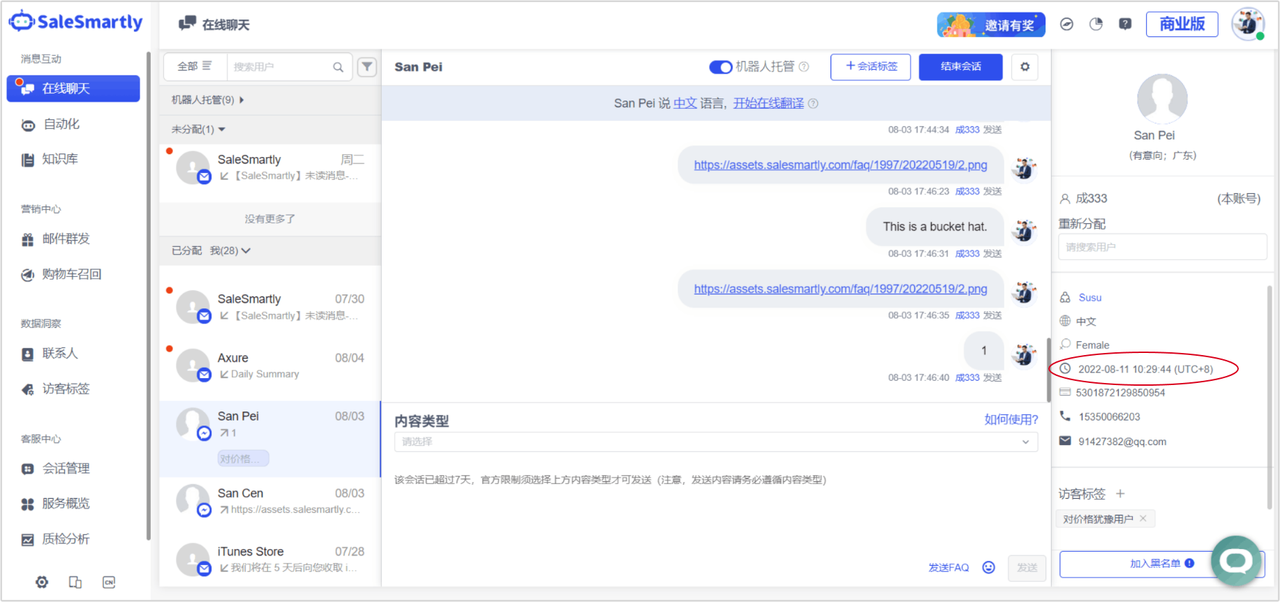Viewport: 1280px width, 602px height.
Task: Remove the 对价格犹豫用户 tag
Action: (x=1144, y=519)
